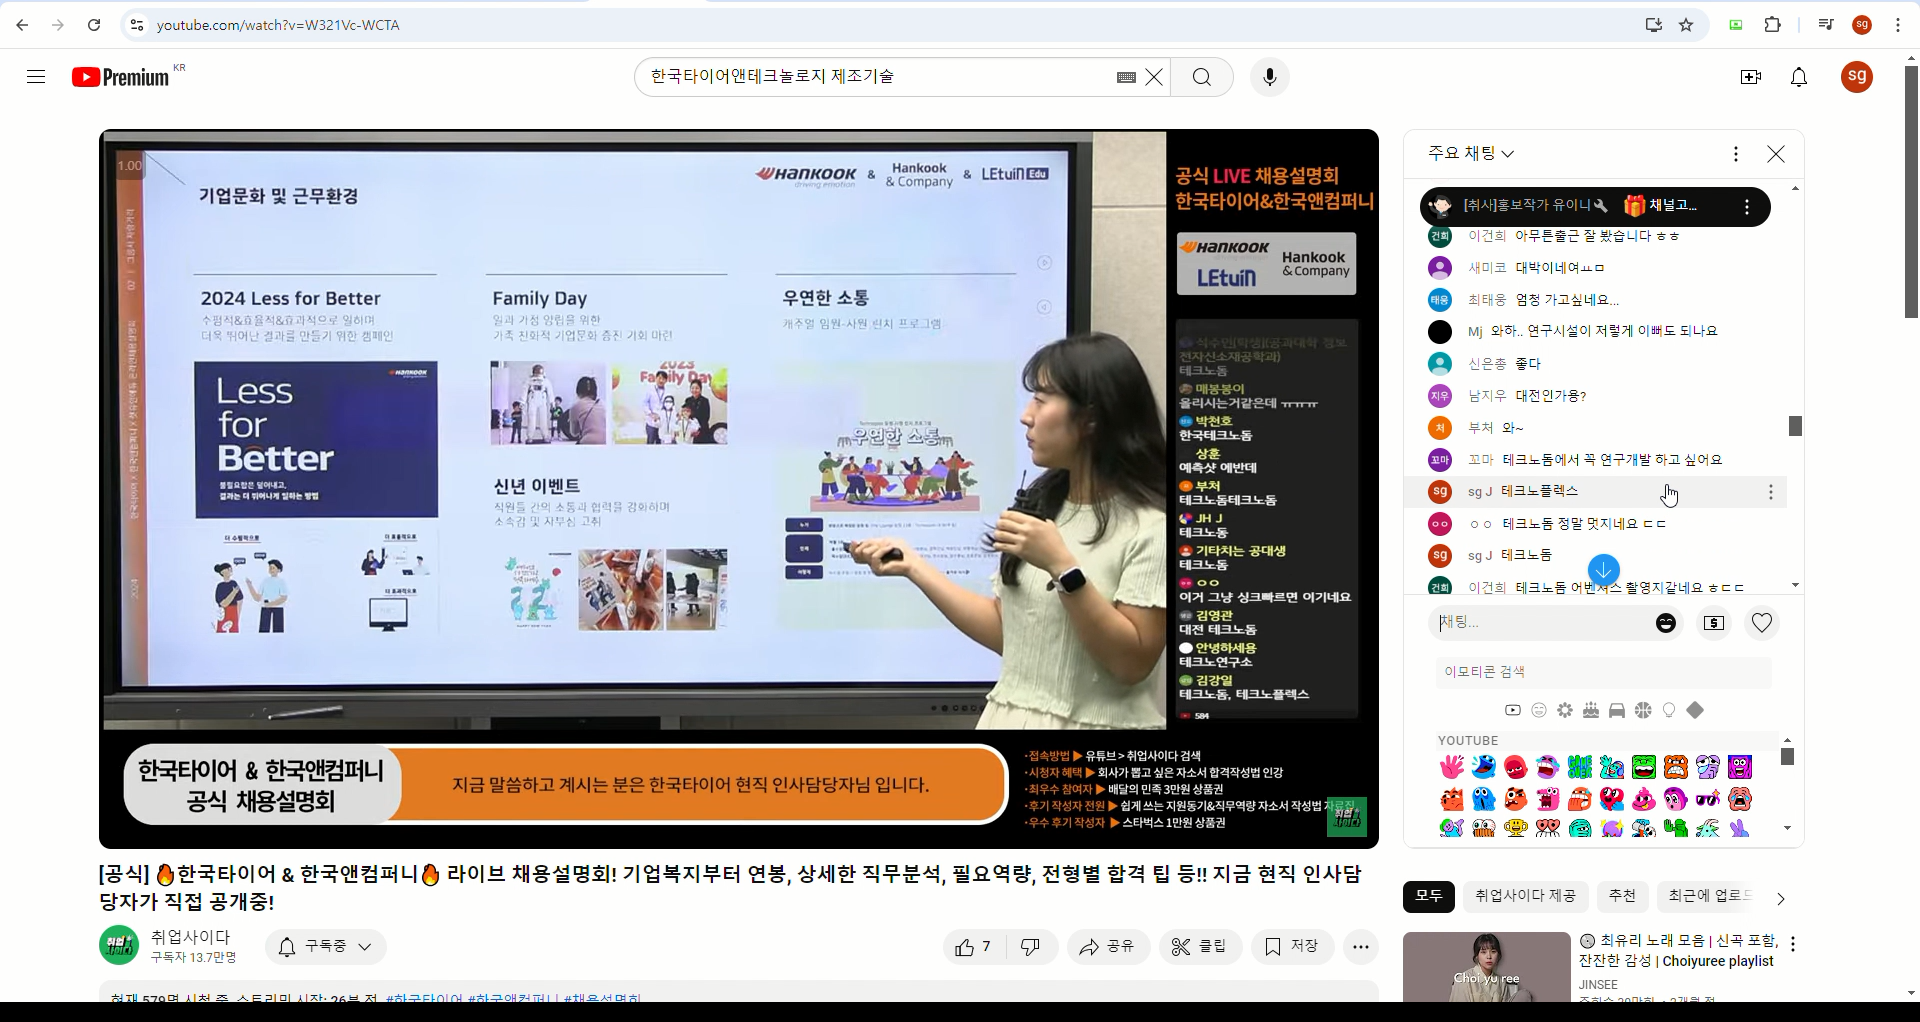Click the 저장 save button
Image resolution: width=1920 pixels, height=1022 pixels.
(x=1292, y=947)
